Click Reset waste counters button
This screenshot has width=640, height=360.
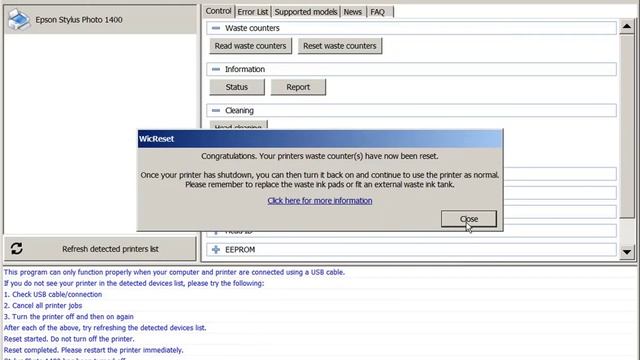click(x=340, y=46)
